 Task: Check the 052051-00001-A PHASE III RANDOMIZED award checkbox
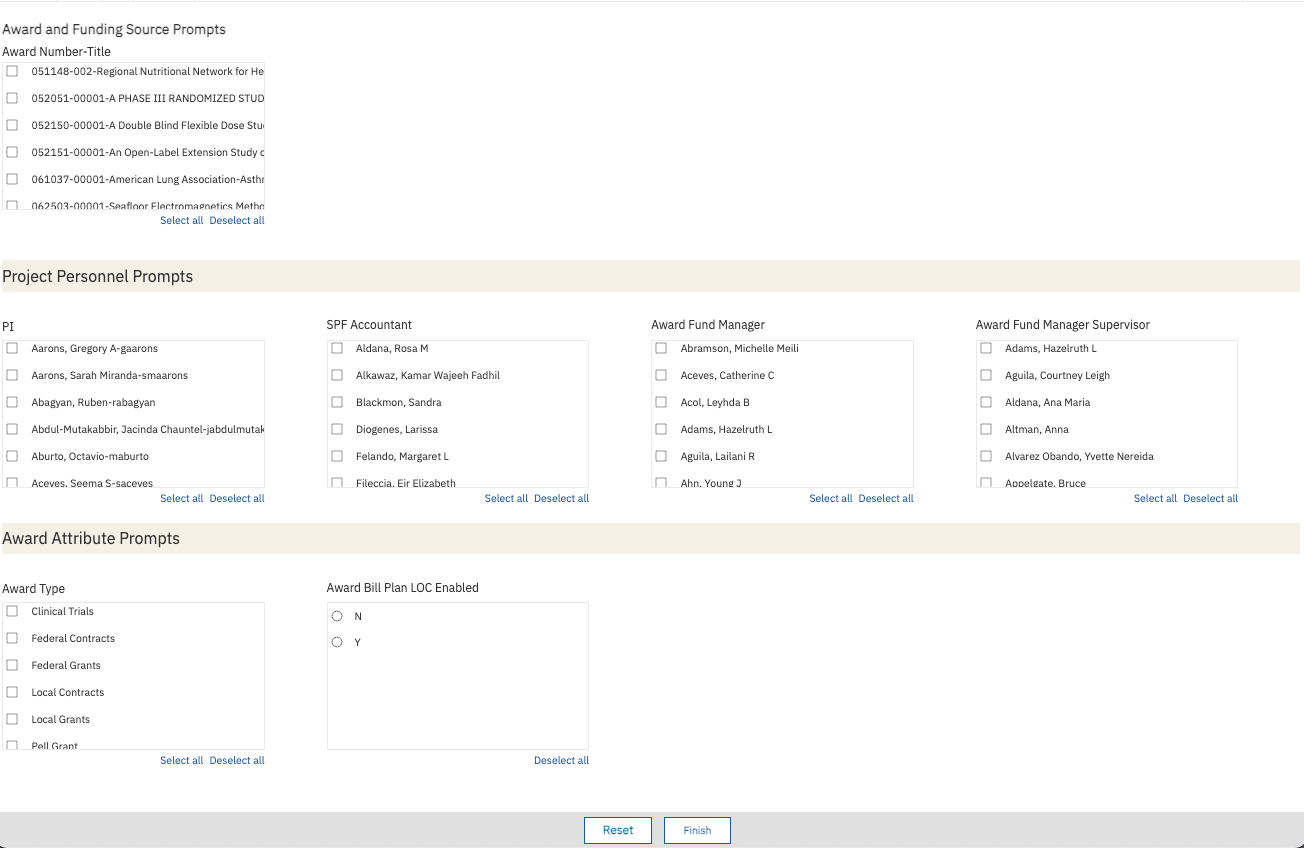coord(12,98)
